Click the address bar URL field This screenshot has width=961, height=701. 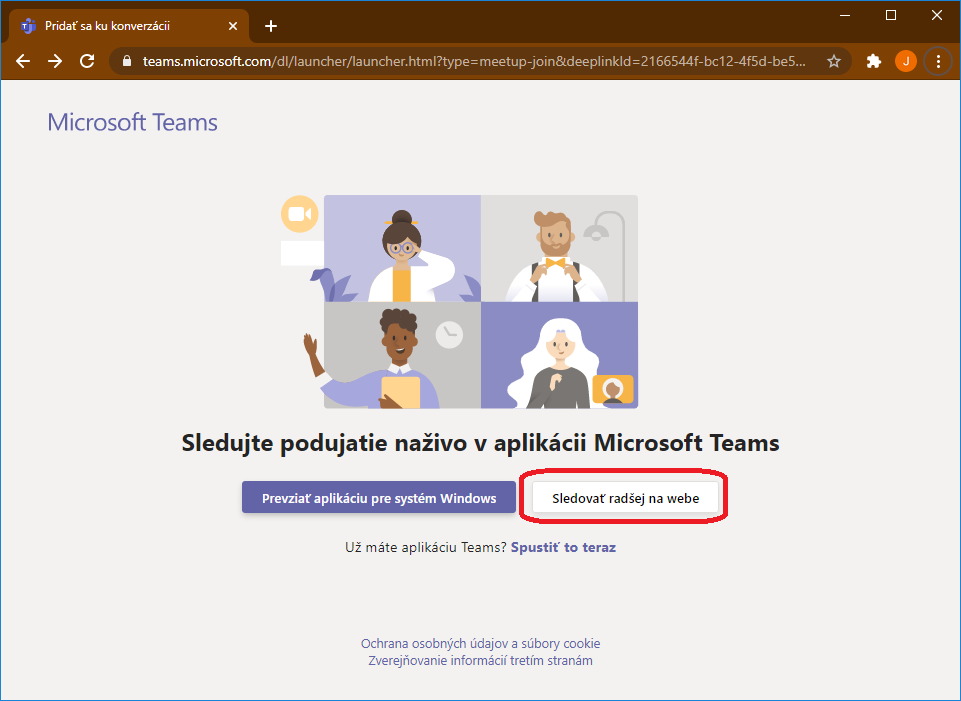coord(470,61)
